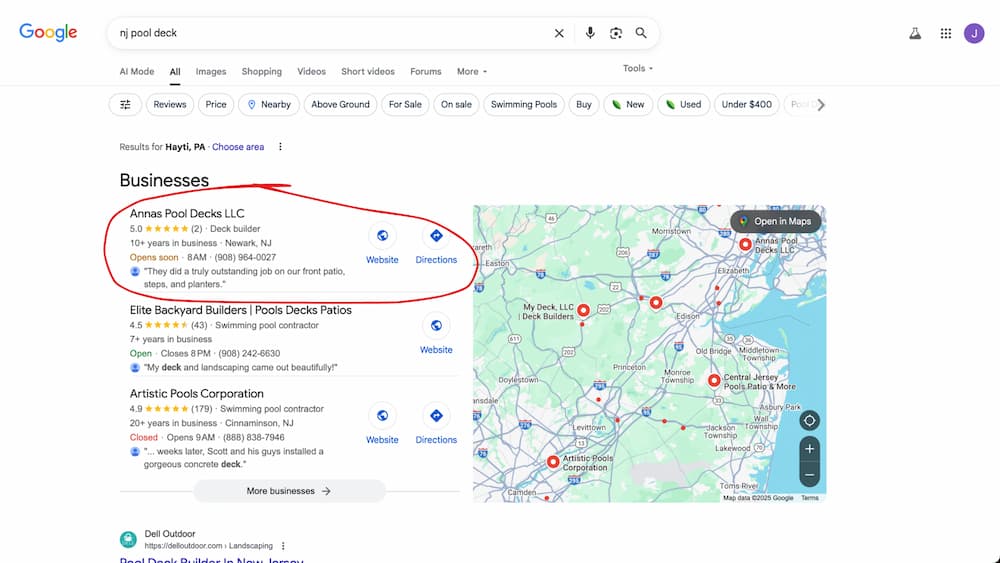
Task: Focus the search field with nj pool deck
Action: [328, 33]
